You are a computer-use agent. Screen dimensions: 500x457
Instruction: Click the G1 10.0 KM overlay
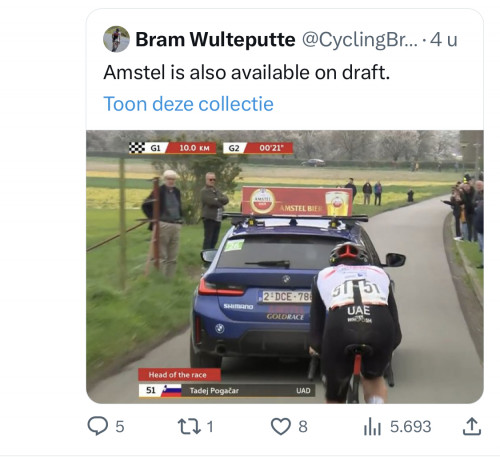(x=172, y=148)
